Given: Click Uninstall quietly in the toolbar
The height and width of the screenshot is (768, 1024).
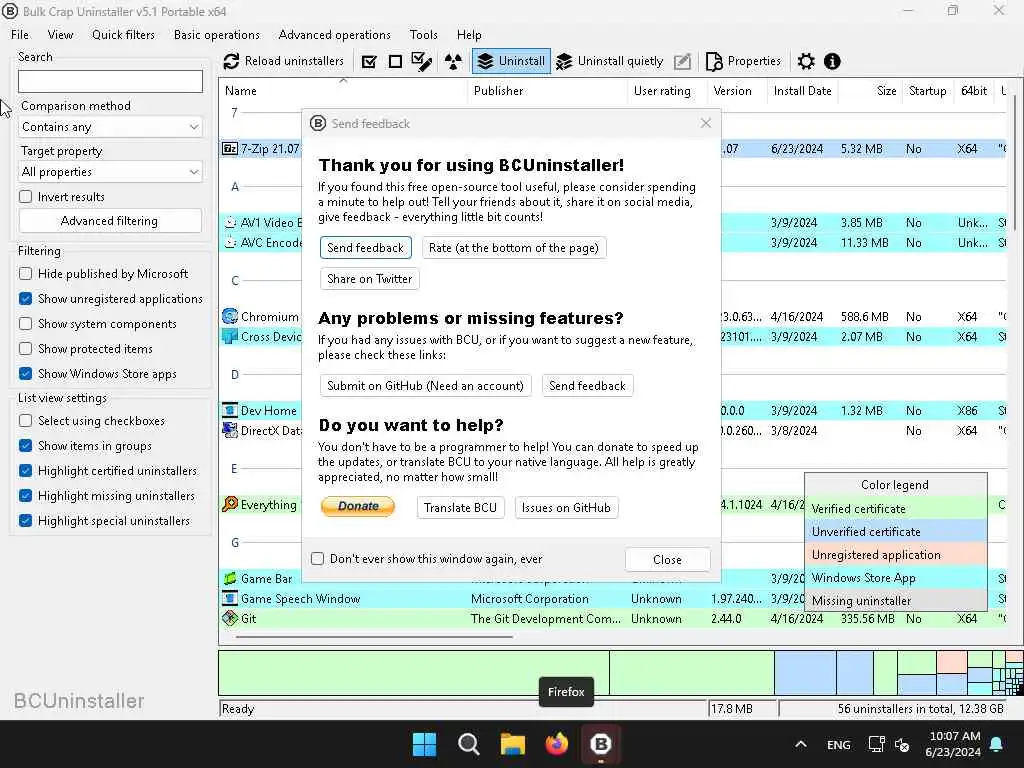Looking at the screenshot, I should (609, 61).
